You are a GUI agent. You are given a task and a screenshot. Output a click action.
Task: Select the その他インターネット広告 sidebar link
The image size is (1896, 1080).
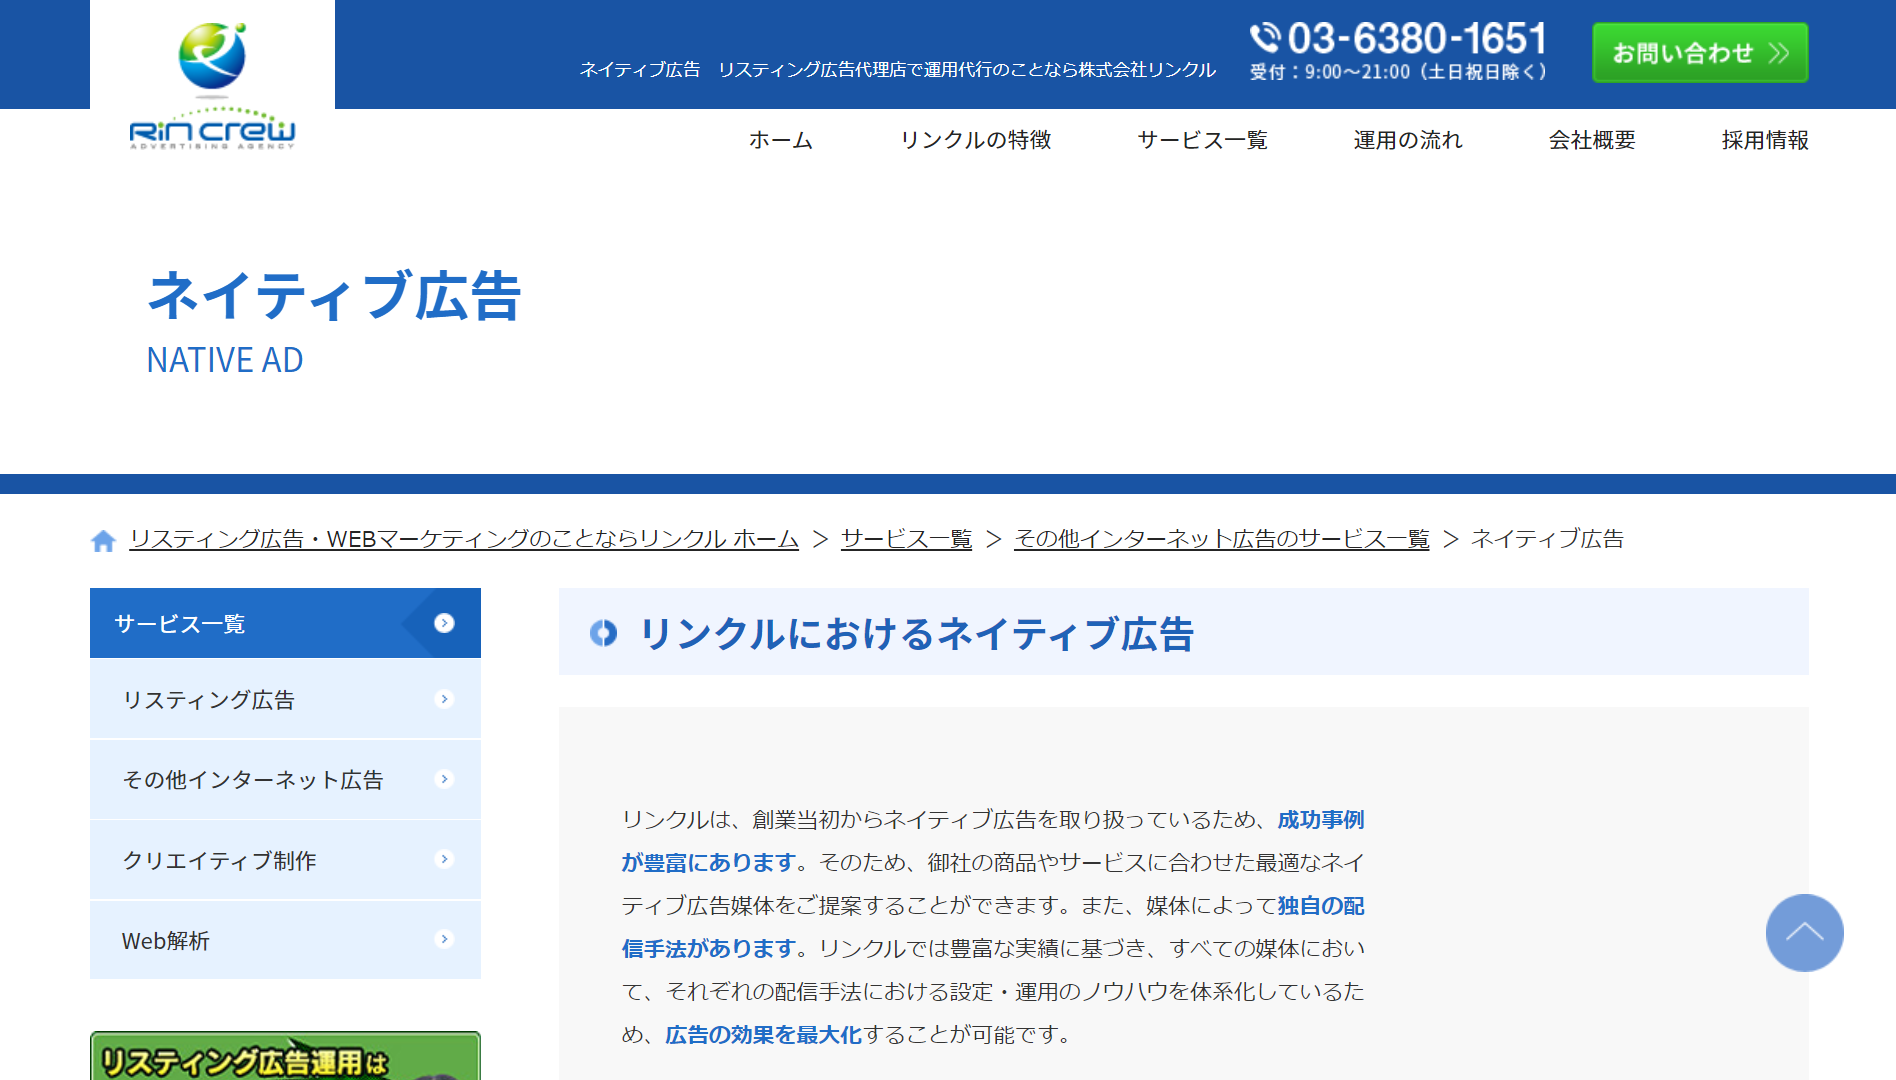coord(285,780)
